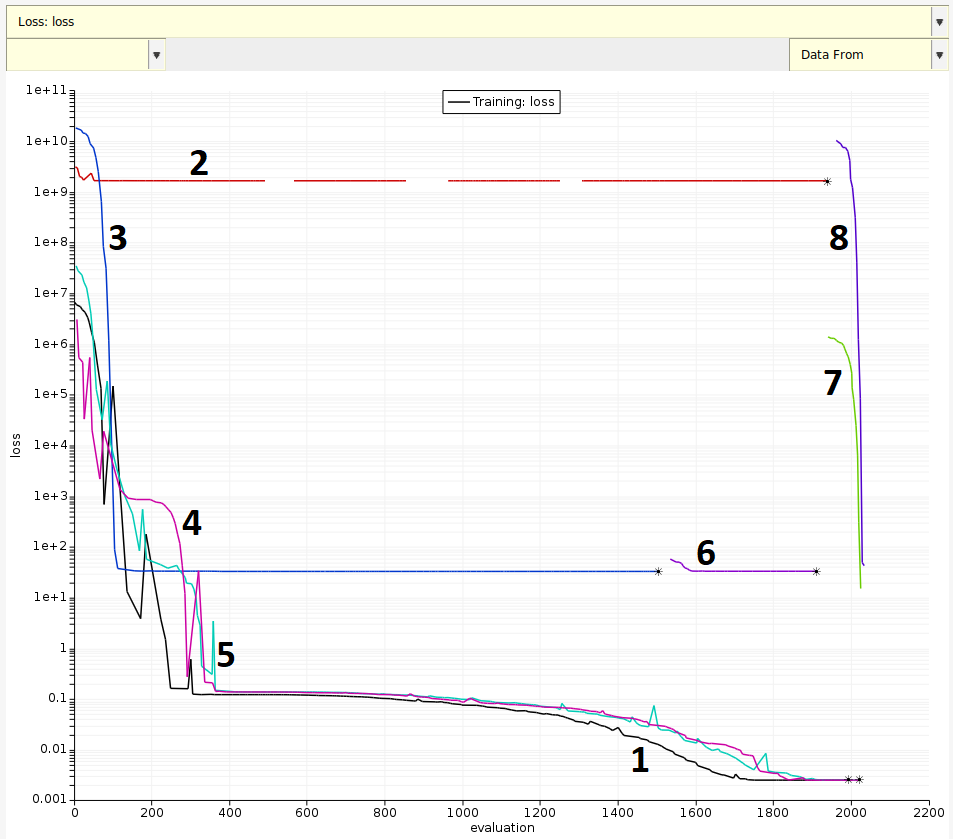Click the number 1 curve label
This screenshot has height=839, width=953.
click(x=640, y=760)
